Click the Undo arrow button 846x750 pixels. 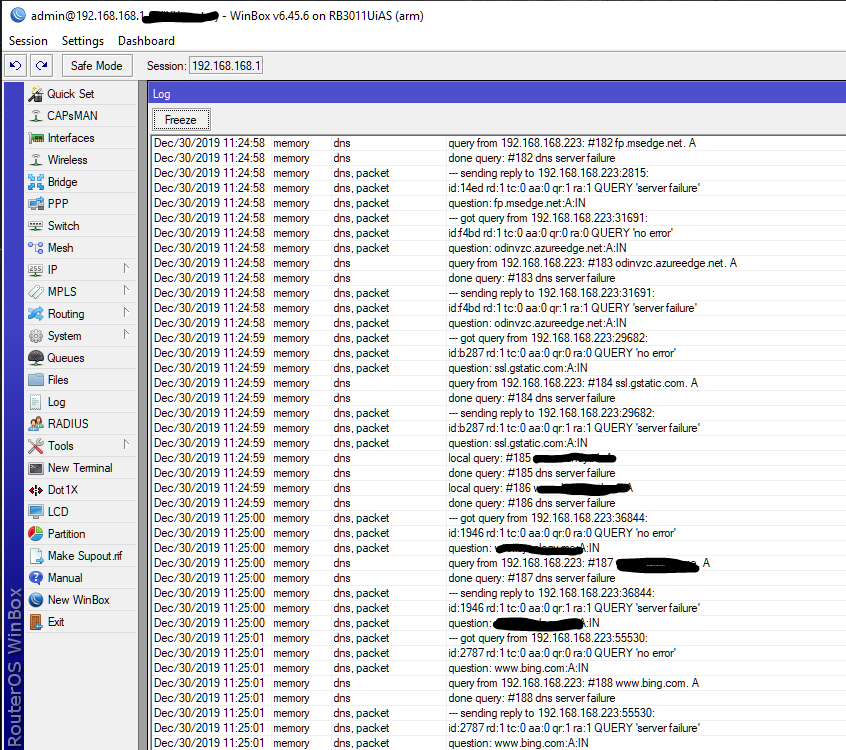pyautogui.click(x=15, y=66)
